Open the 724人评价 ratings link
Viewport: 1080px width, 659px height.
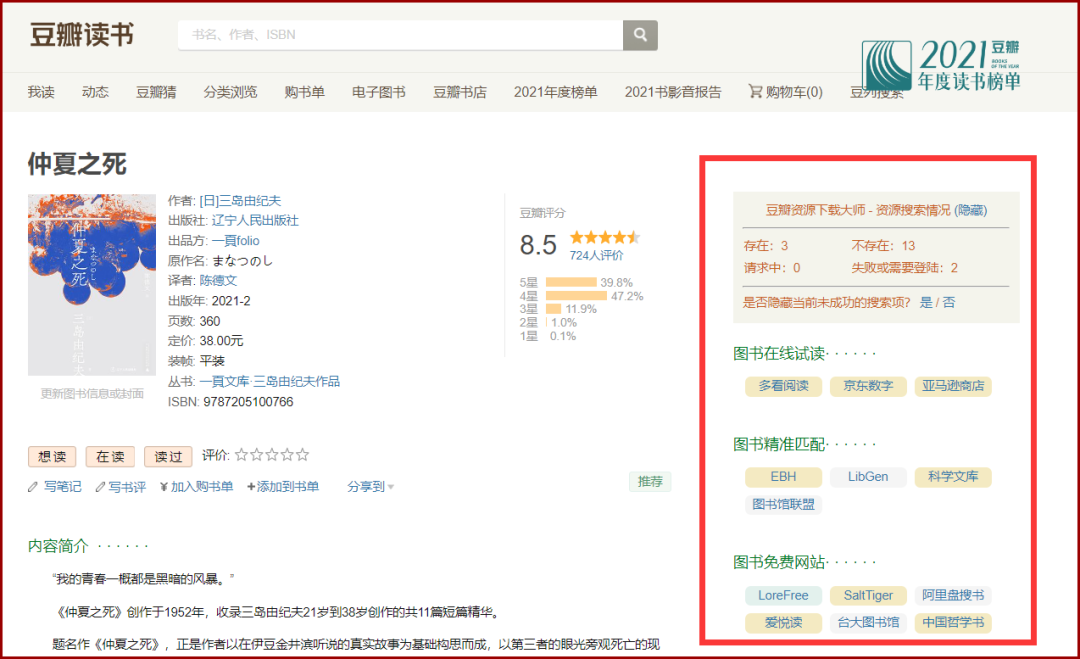pos(596,255)
